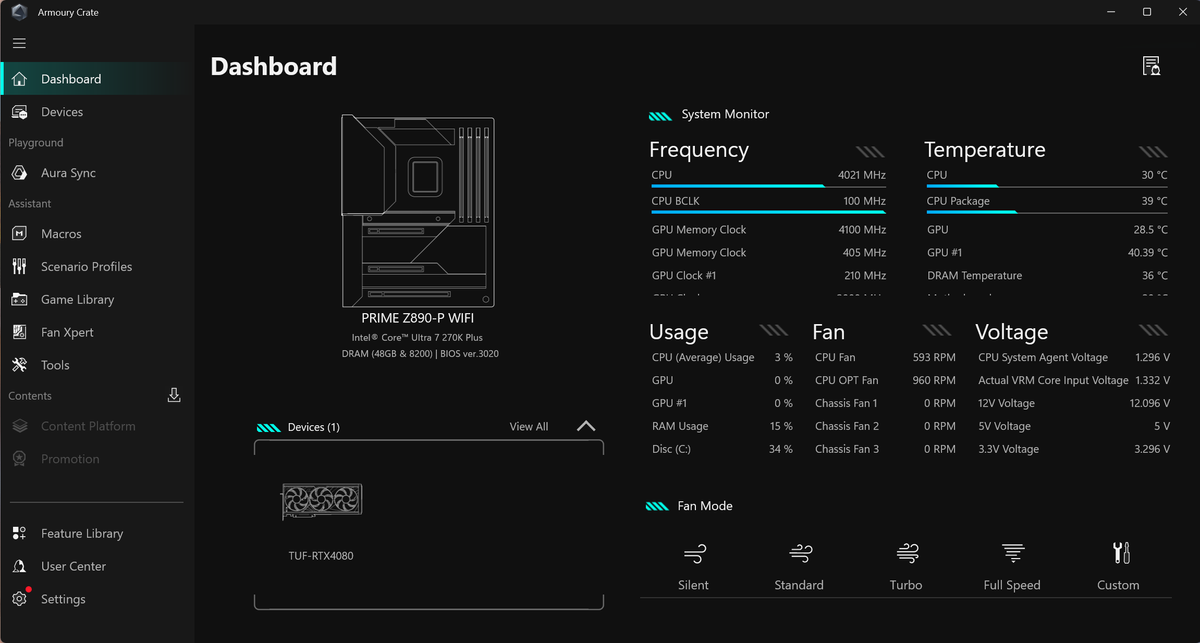Click the DRAM Temperature row
1200x643 pixels.
tap(1047, 276)
